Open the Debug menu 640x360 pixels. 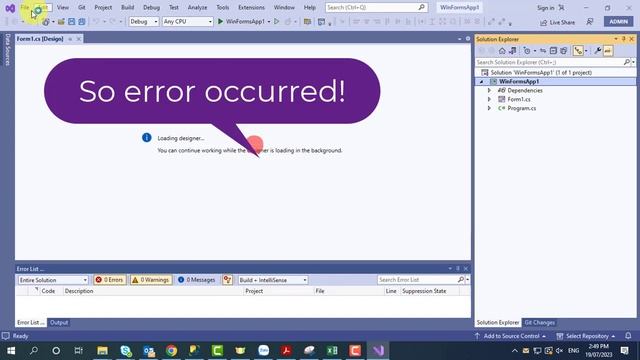[151, 7]
